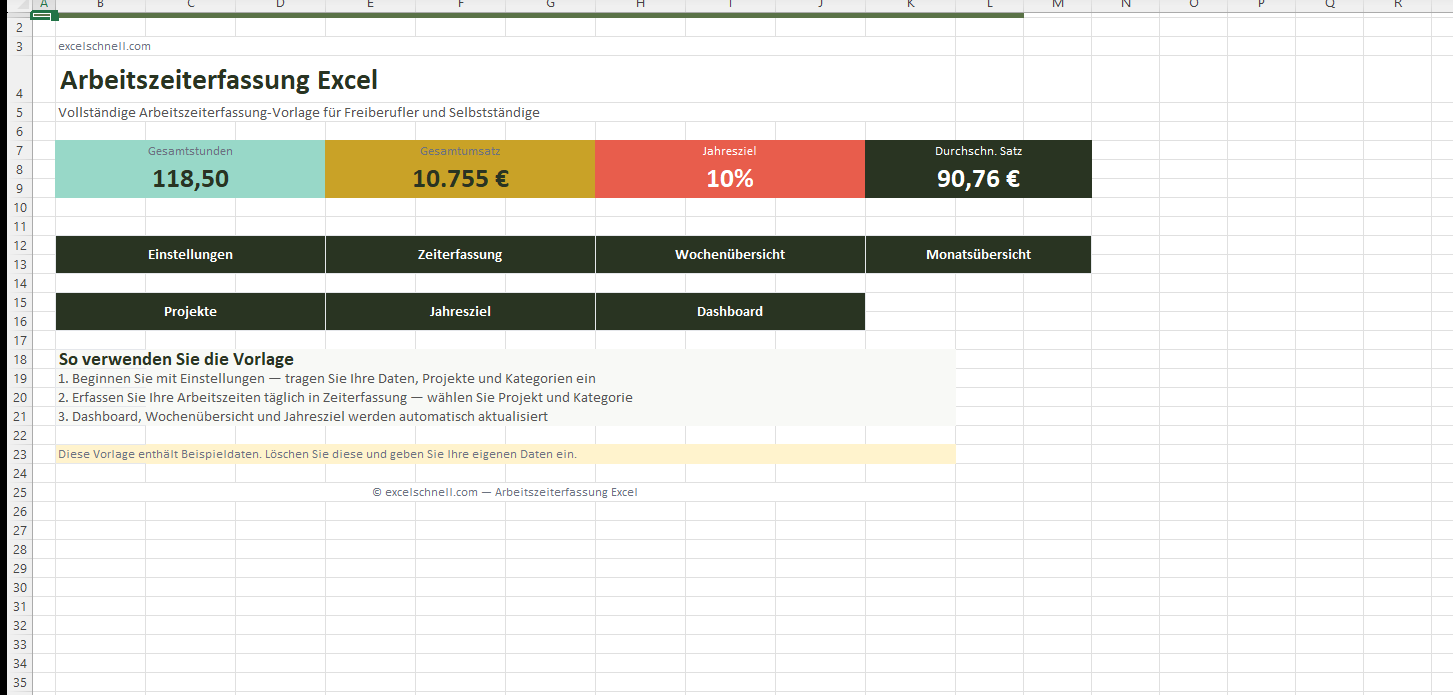Open the Dashboard navigation button
Image resolution: width=1453 pixels, height=695 pixels.
pyautogui.click(x=730, y=311)
